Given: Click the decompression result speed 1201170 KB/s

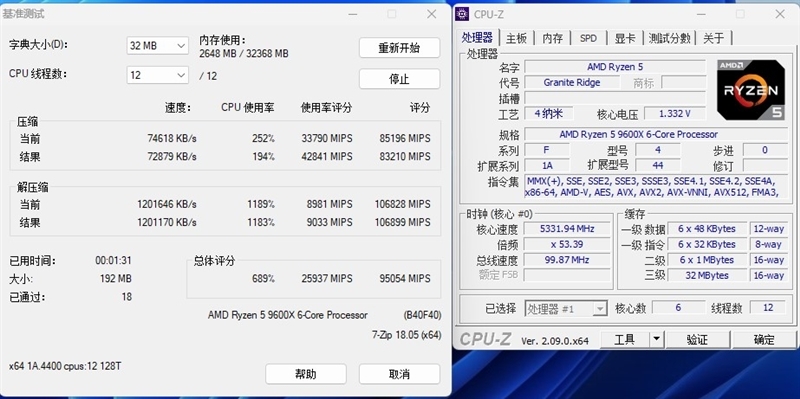Looking at the screenshot, I should (166, 222).
